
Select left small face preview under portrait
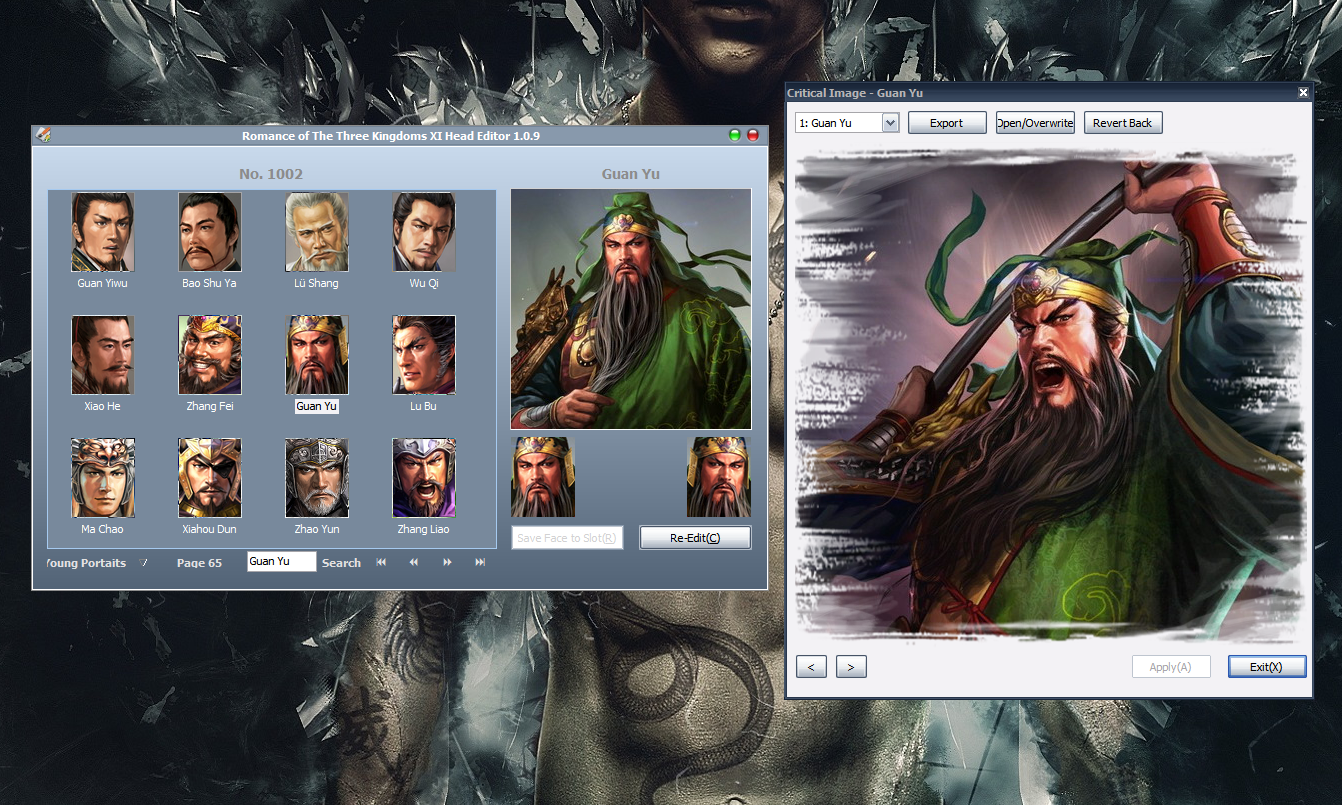(543, 477)
